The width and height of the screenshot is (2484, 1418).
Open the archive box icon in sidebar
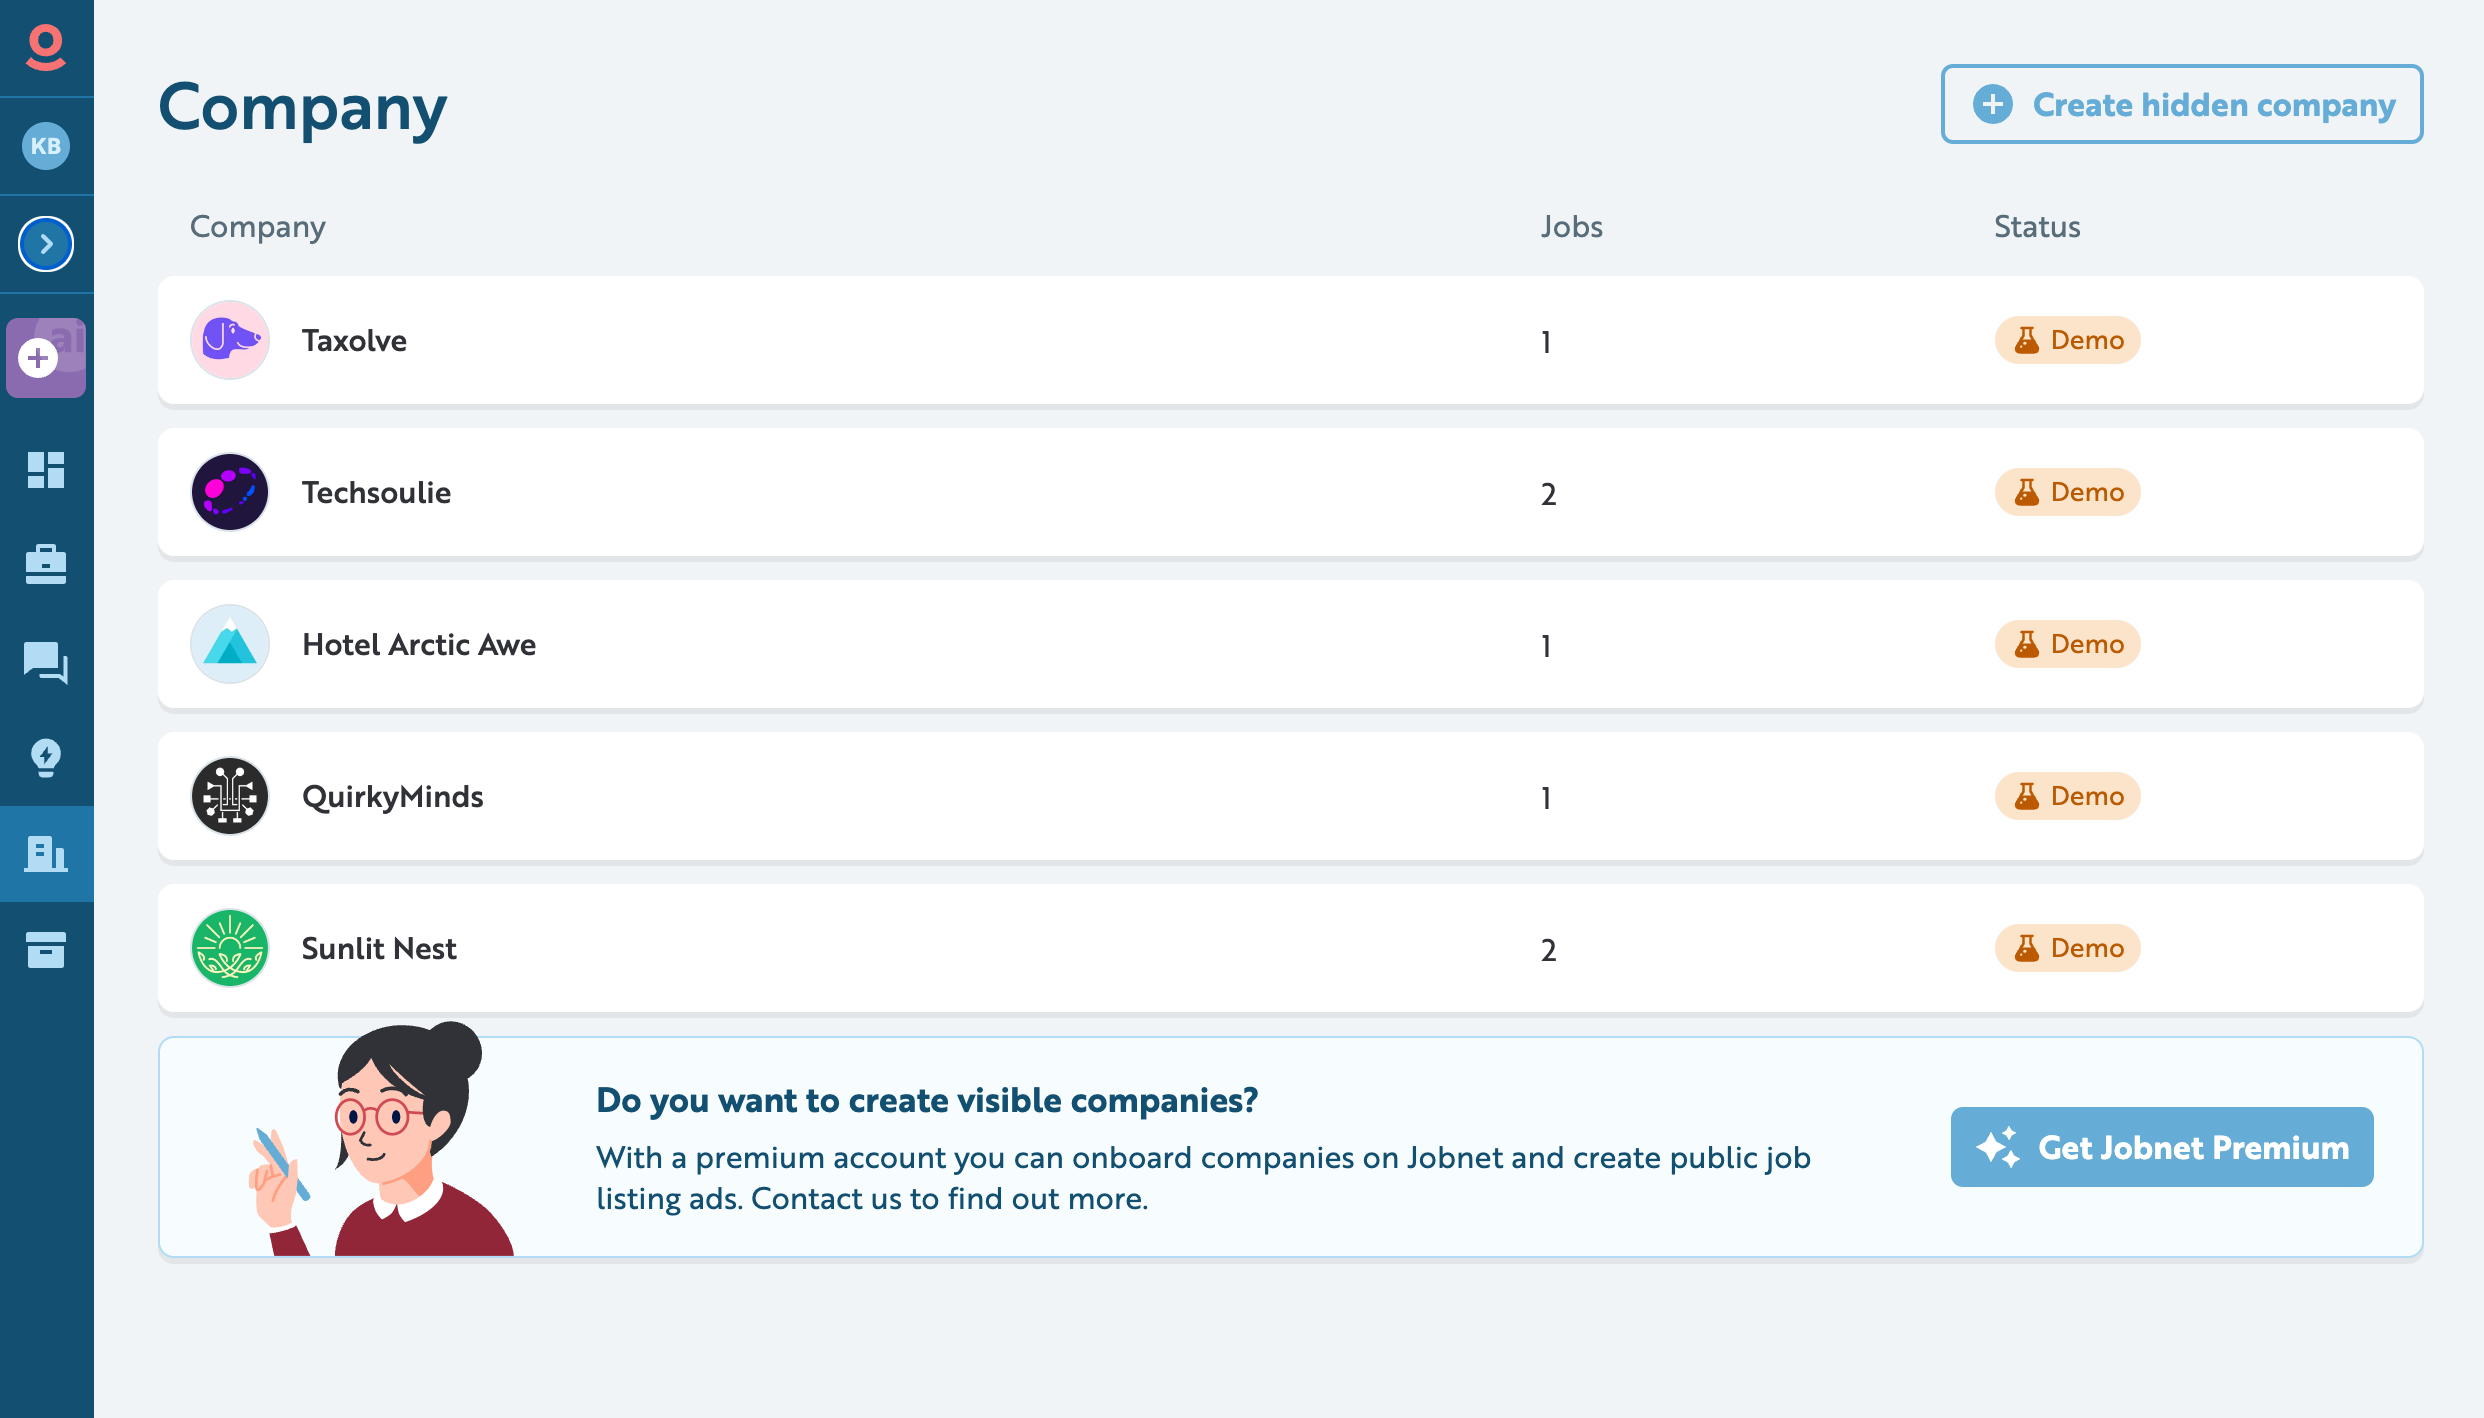point(46,949)
